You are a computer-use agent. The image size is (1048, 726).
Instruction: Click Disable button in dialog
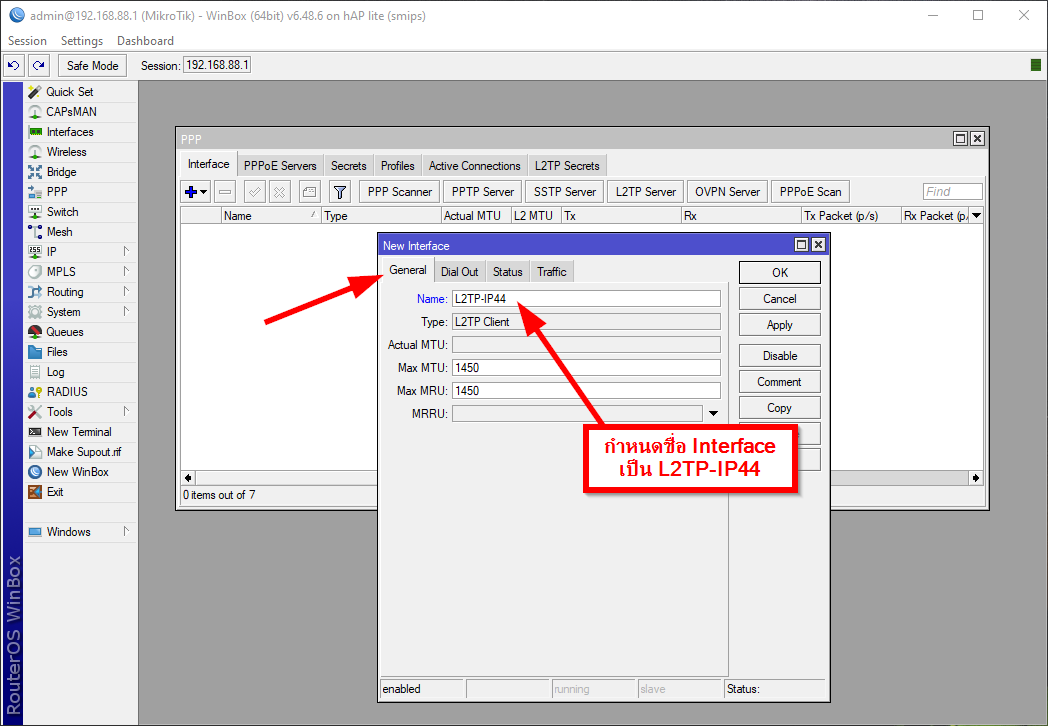779,356
